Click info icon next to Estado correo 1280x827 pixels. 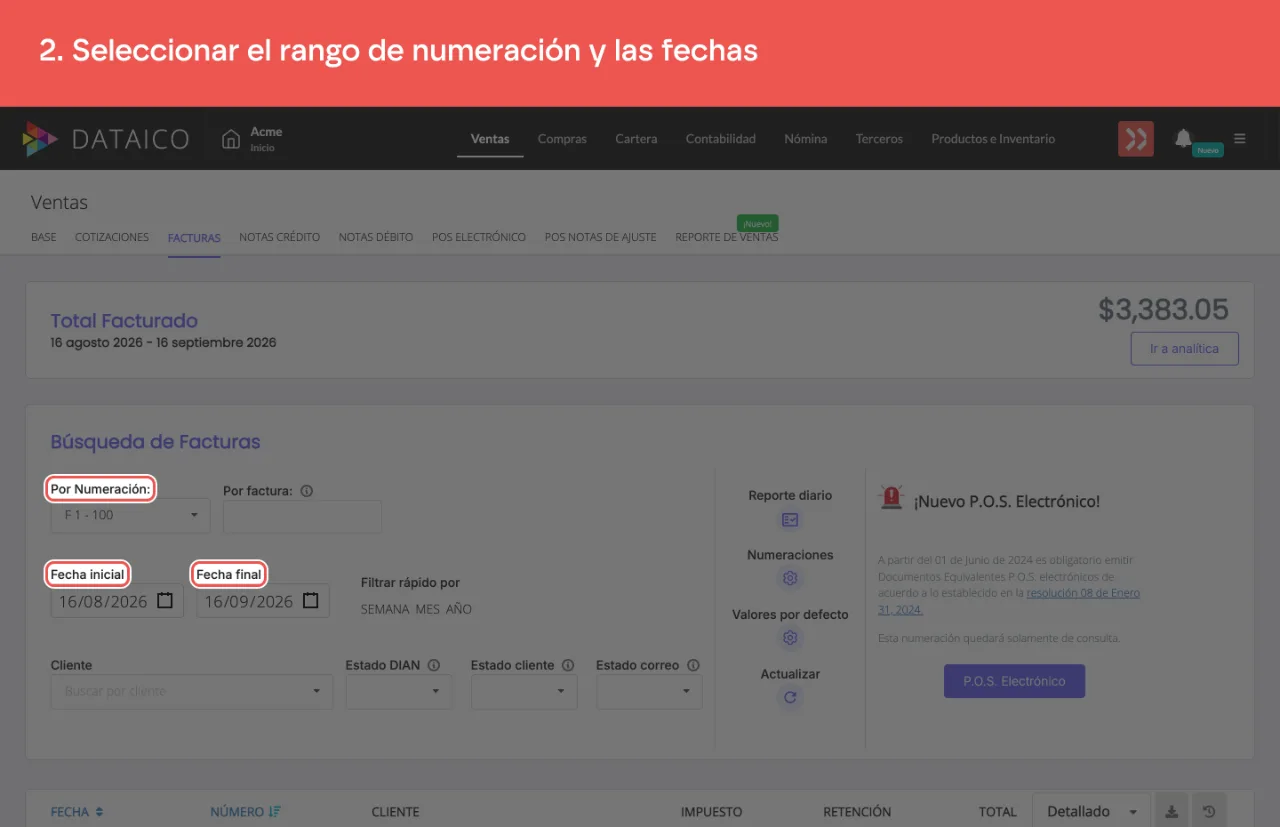(x=693, y=665)
